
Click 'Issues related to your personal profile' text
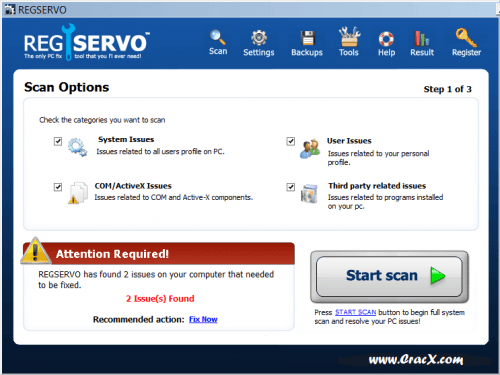pyautogui.click(x=378, y=158)
